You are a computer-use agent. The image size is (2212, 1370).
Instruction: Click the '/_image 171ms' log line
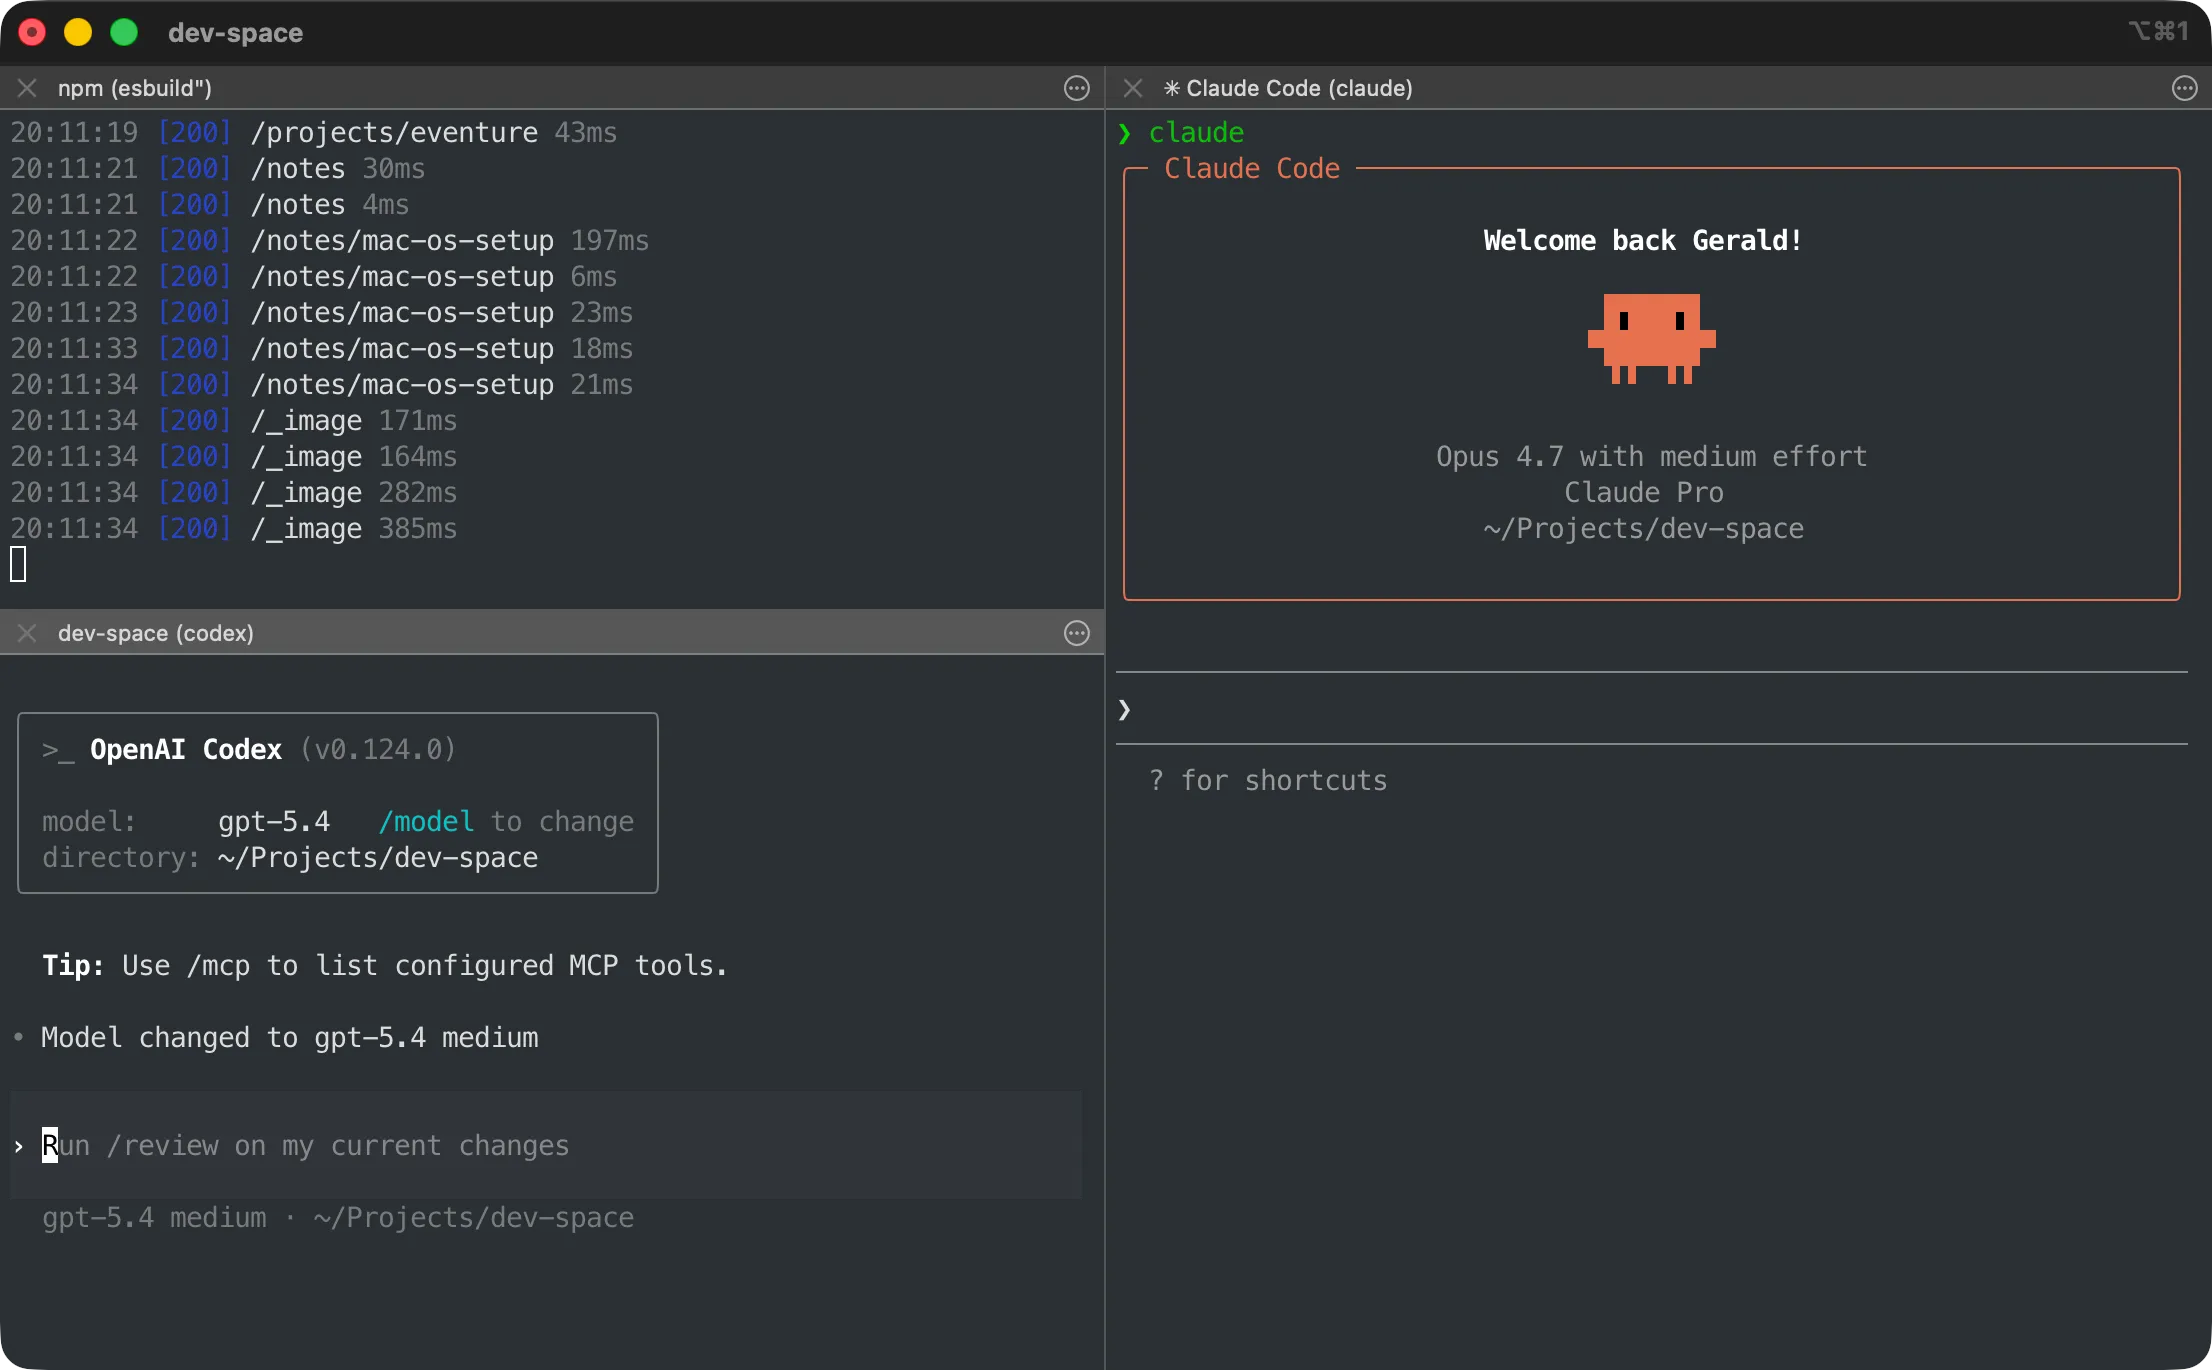tap(234, 420)
